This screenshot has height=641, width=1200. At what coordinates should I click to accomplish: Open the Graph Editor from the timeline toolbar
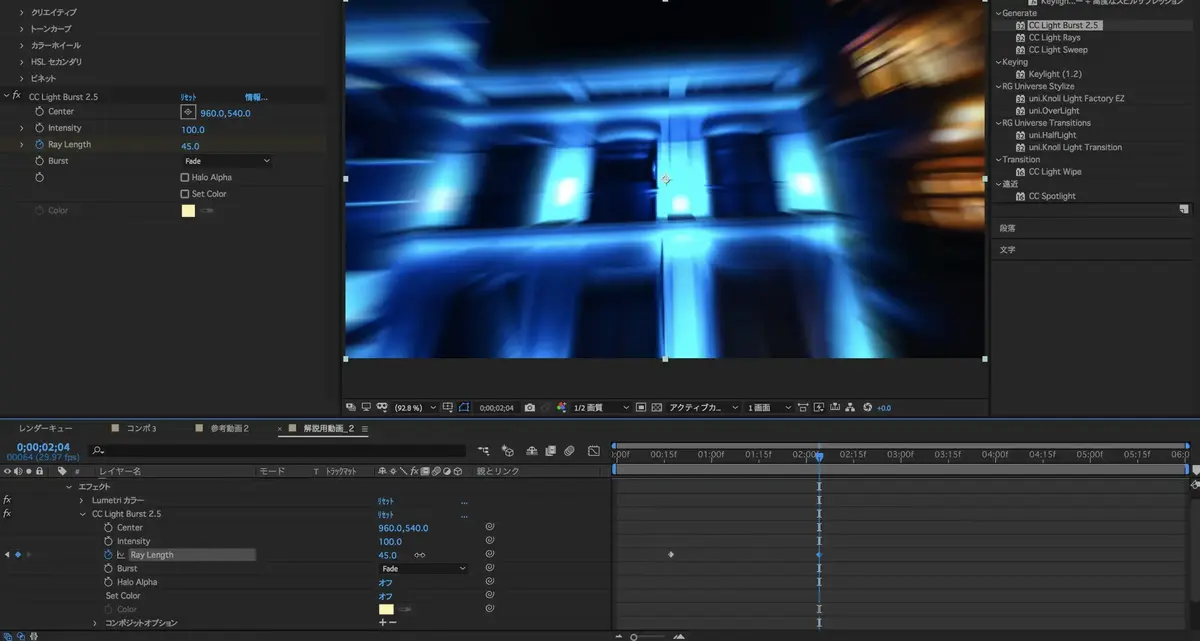(x=594, y=451)
